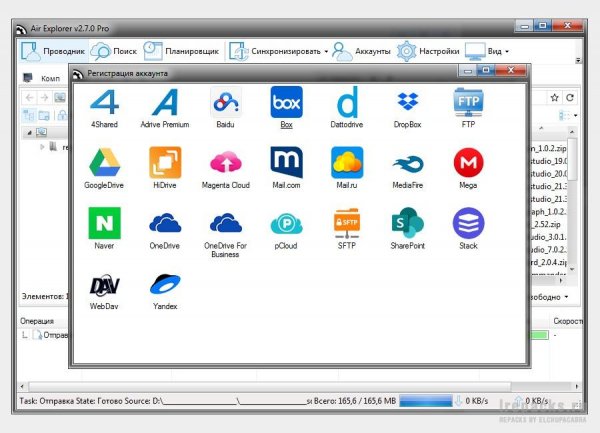Select the OneDrive icon
Screen dimensions: 600x433
coord(165,229)
